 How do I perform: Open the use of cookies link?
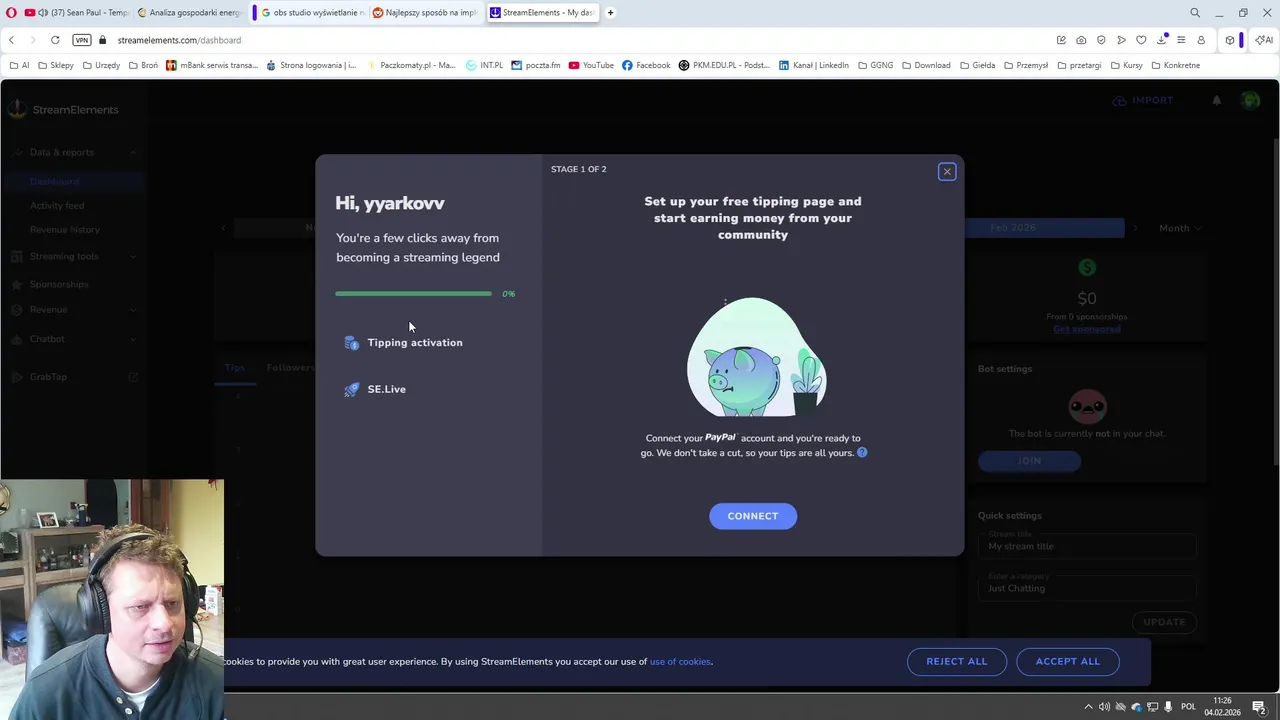tap(680, 661)
